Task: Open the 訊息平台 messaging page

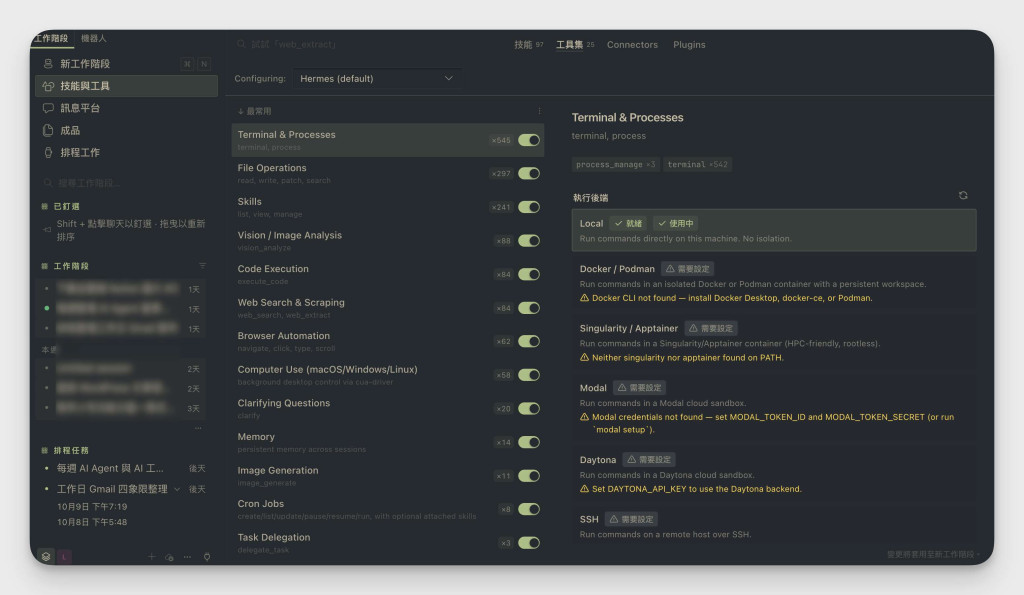Action: [127, 108]
